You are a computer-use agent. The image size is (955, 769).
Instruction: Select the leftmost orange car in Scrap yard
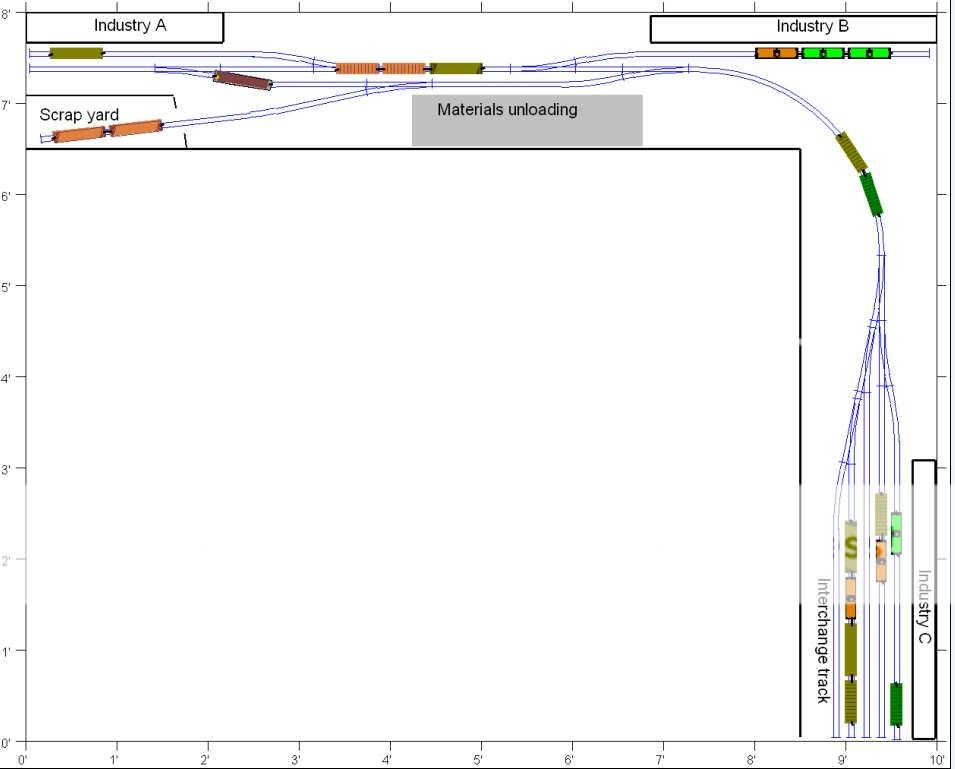[79, 134]
